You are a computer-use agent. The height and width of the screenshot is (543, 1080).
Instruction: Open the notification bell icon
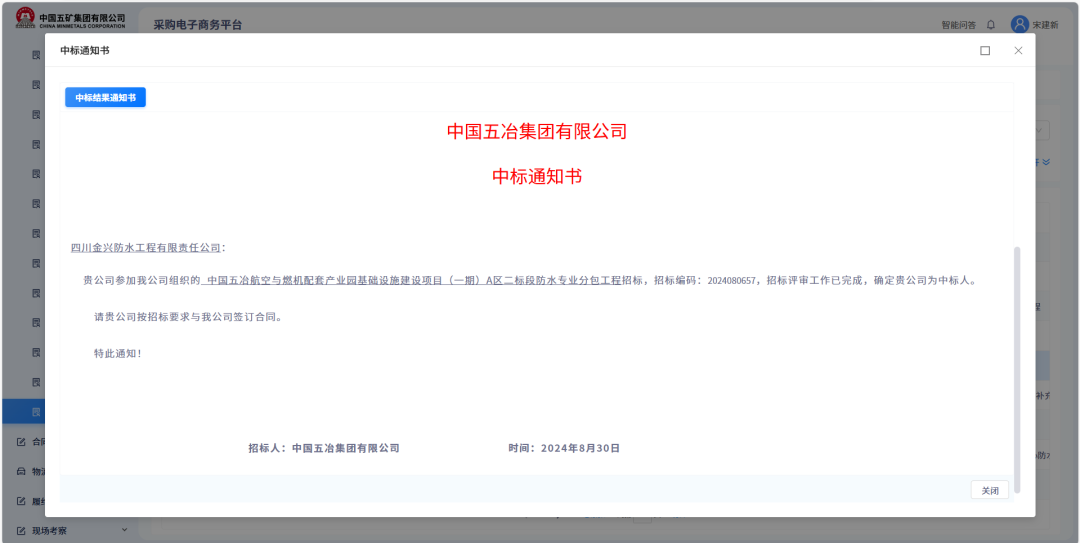991,25
